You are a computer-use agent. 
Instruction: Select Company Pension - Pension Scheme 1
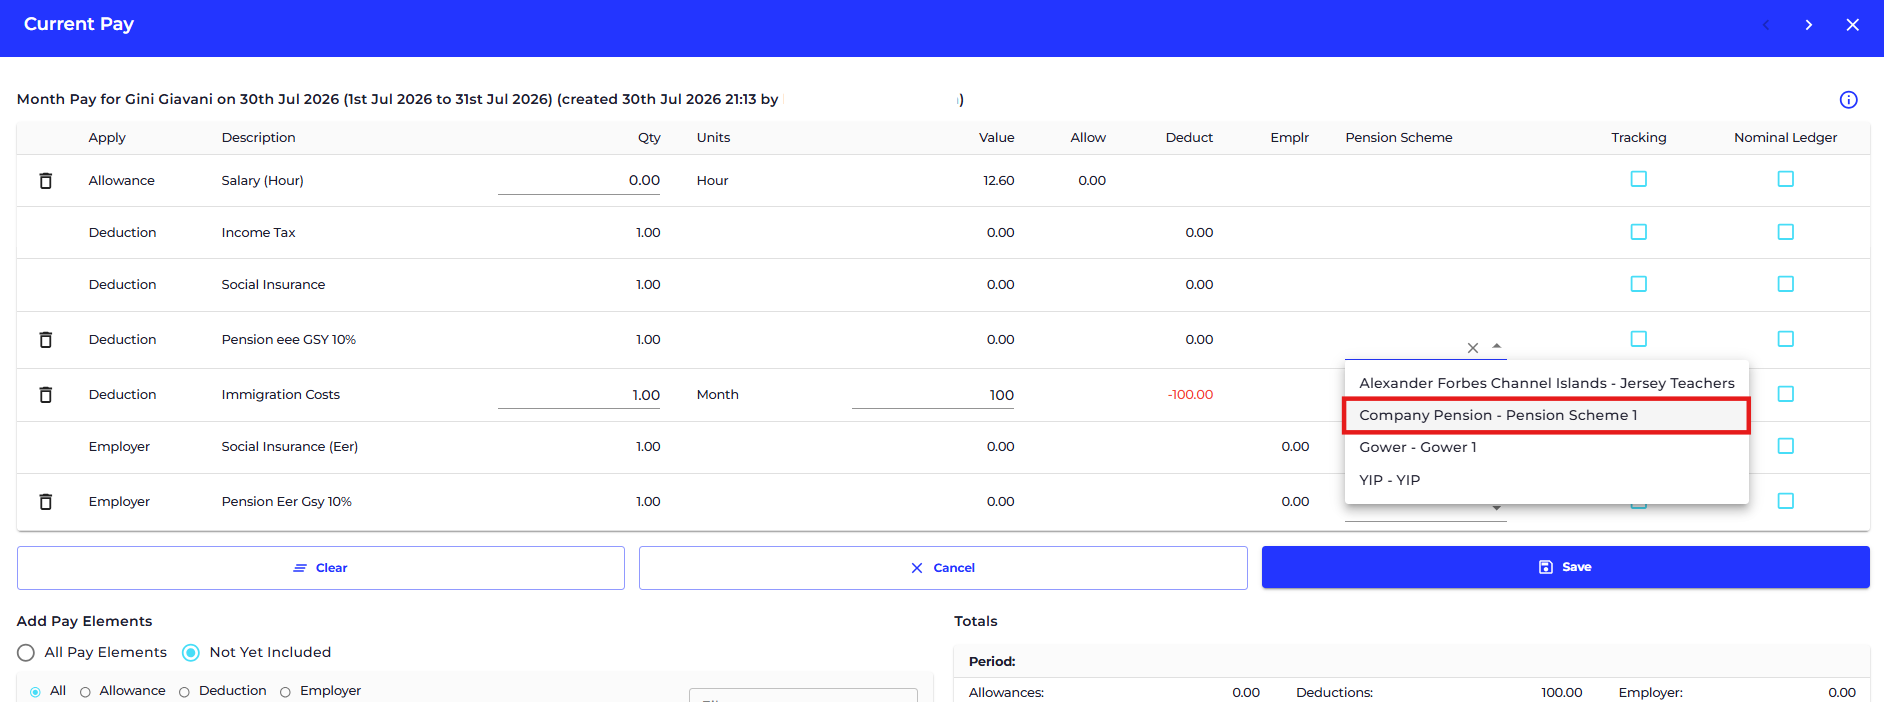1546,415
